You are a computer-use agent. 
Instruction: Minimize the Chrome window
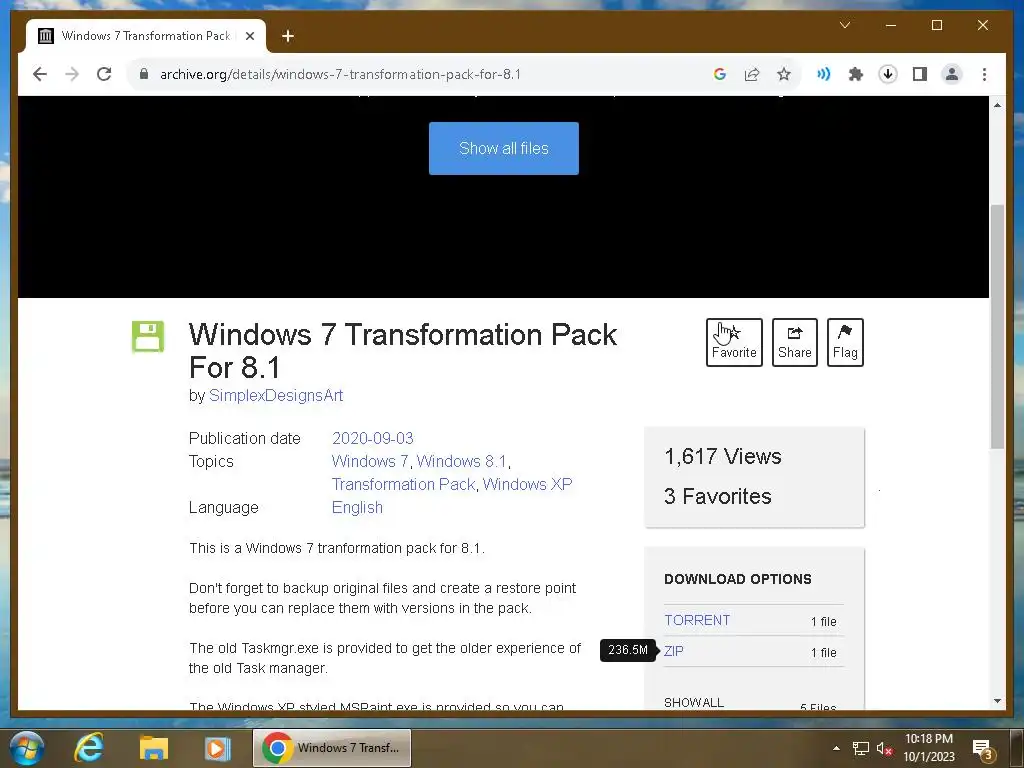tap(891, 25)
